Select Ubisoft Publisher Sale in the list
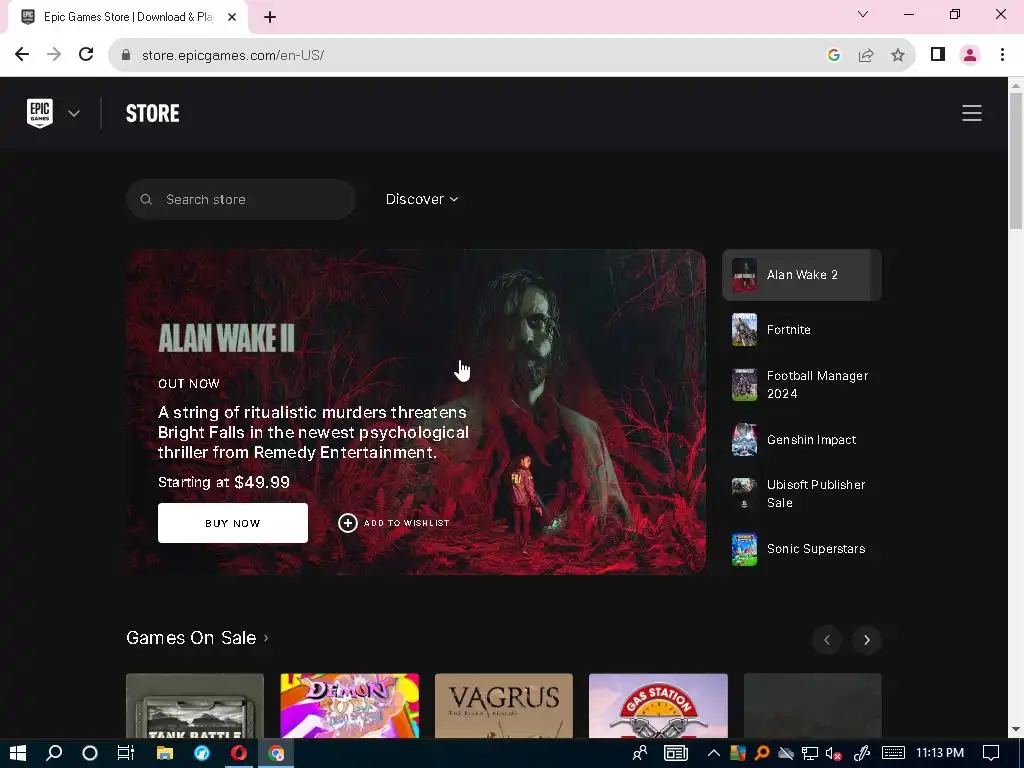Viewport: 1024px width, 768px height. tap(801, 494)
